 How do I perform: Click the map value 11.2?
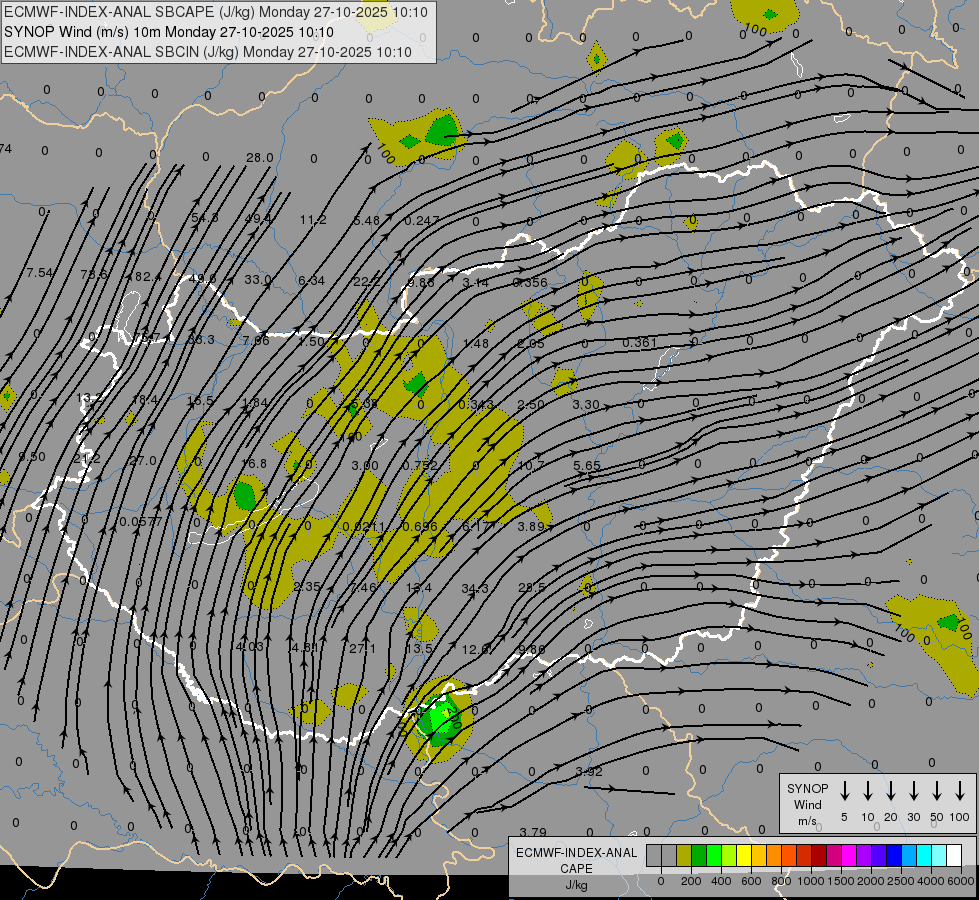click(313, 219)
